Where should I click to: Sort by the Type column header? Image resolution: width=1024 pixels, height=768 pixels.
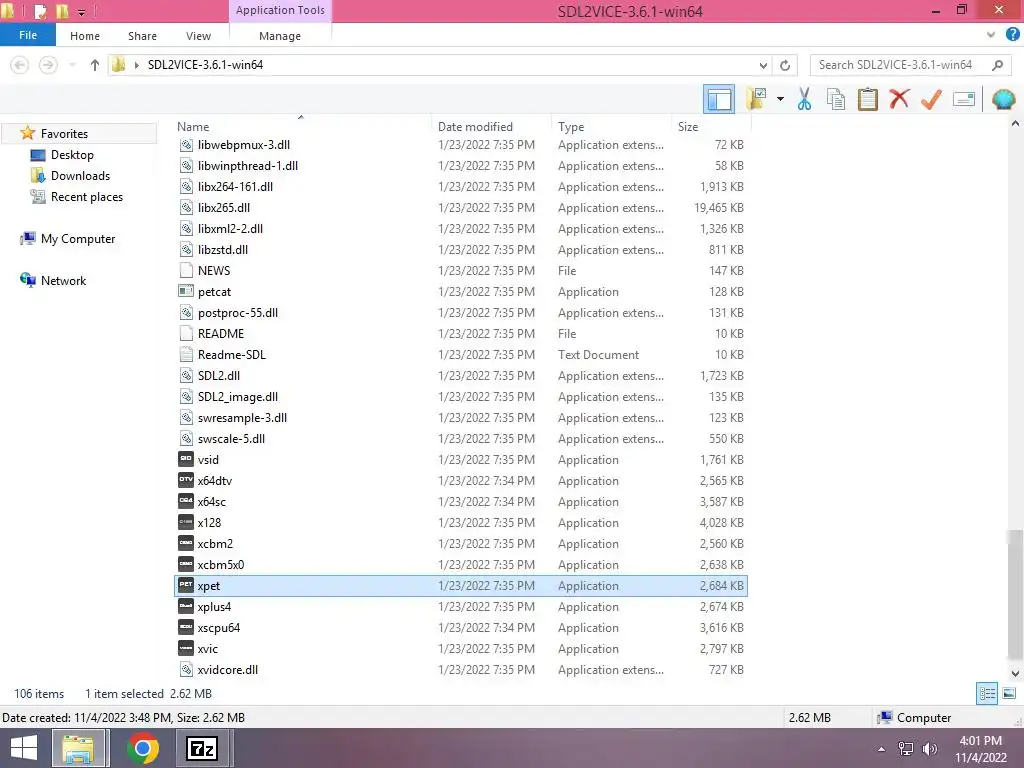pyautogui.click(x=571, y=127)
